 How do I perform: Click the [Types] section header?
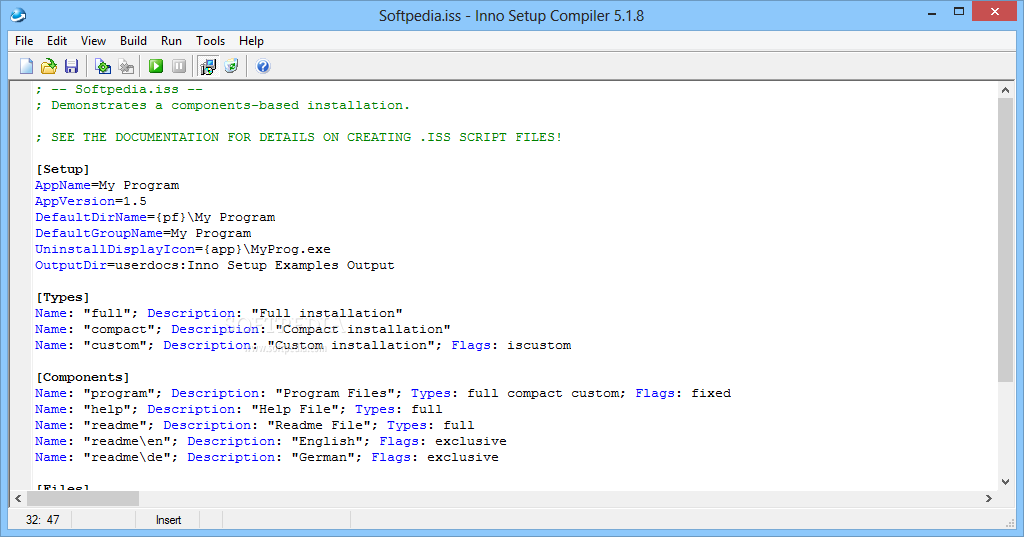(x=63, y=297)
